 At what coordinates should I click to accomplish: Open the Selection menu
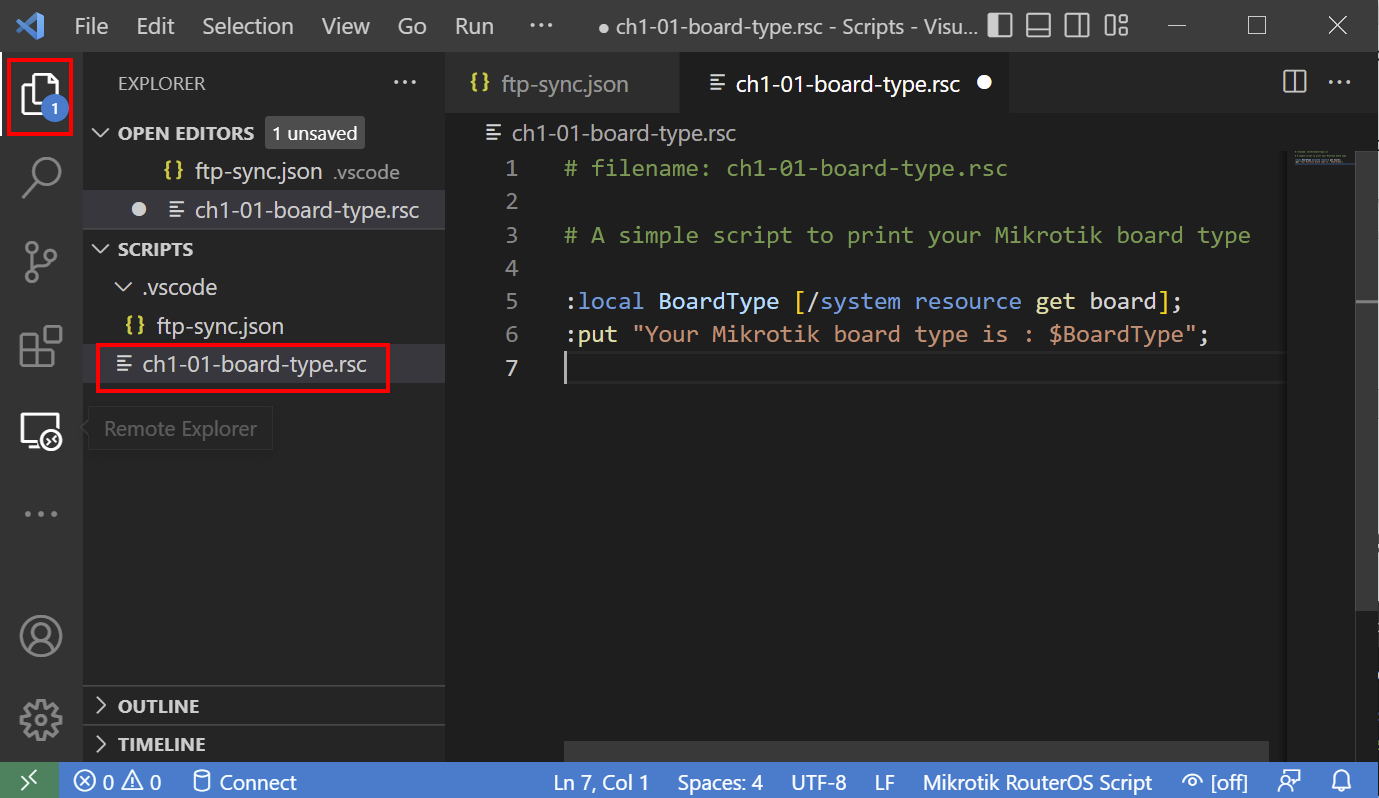point(248,26)
